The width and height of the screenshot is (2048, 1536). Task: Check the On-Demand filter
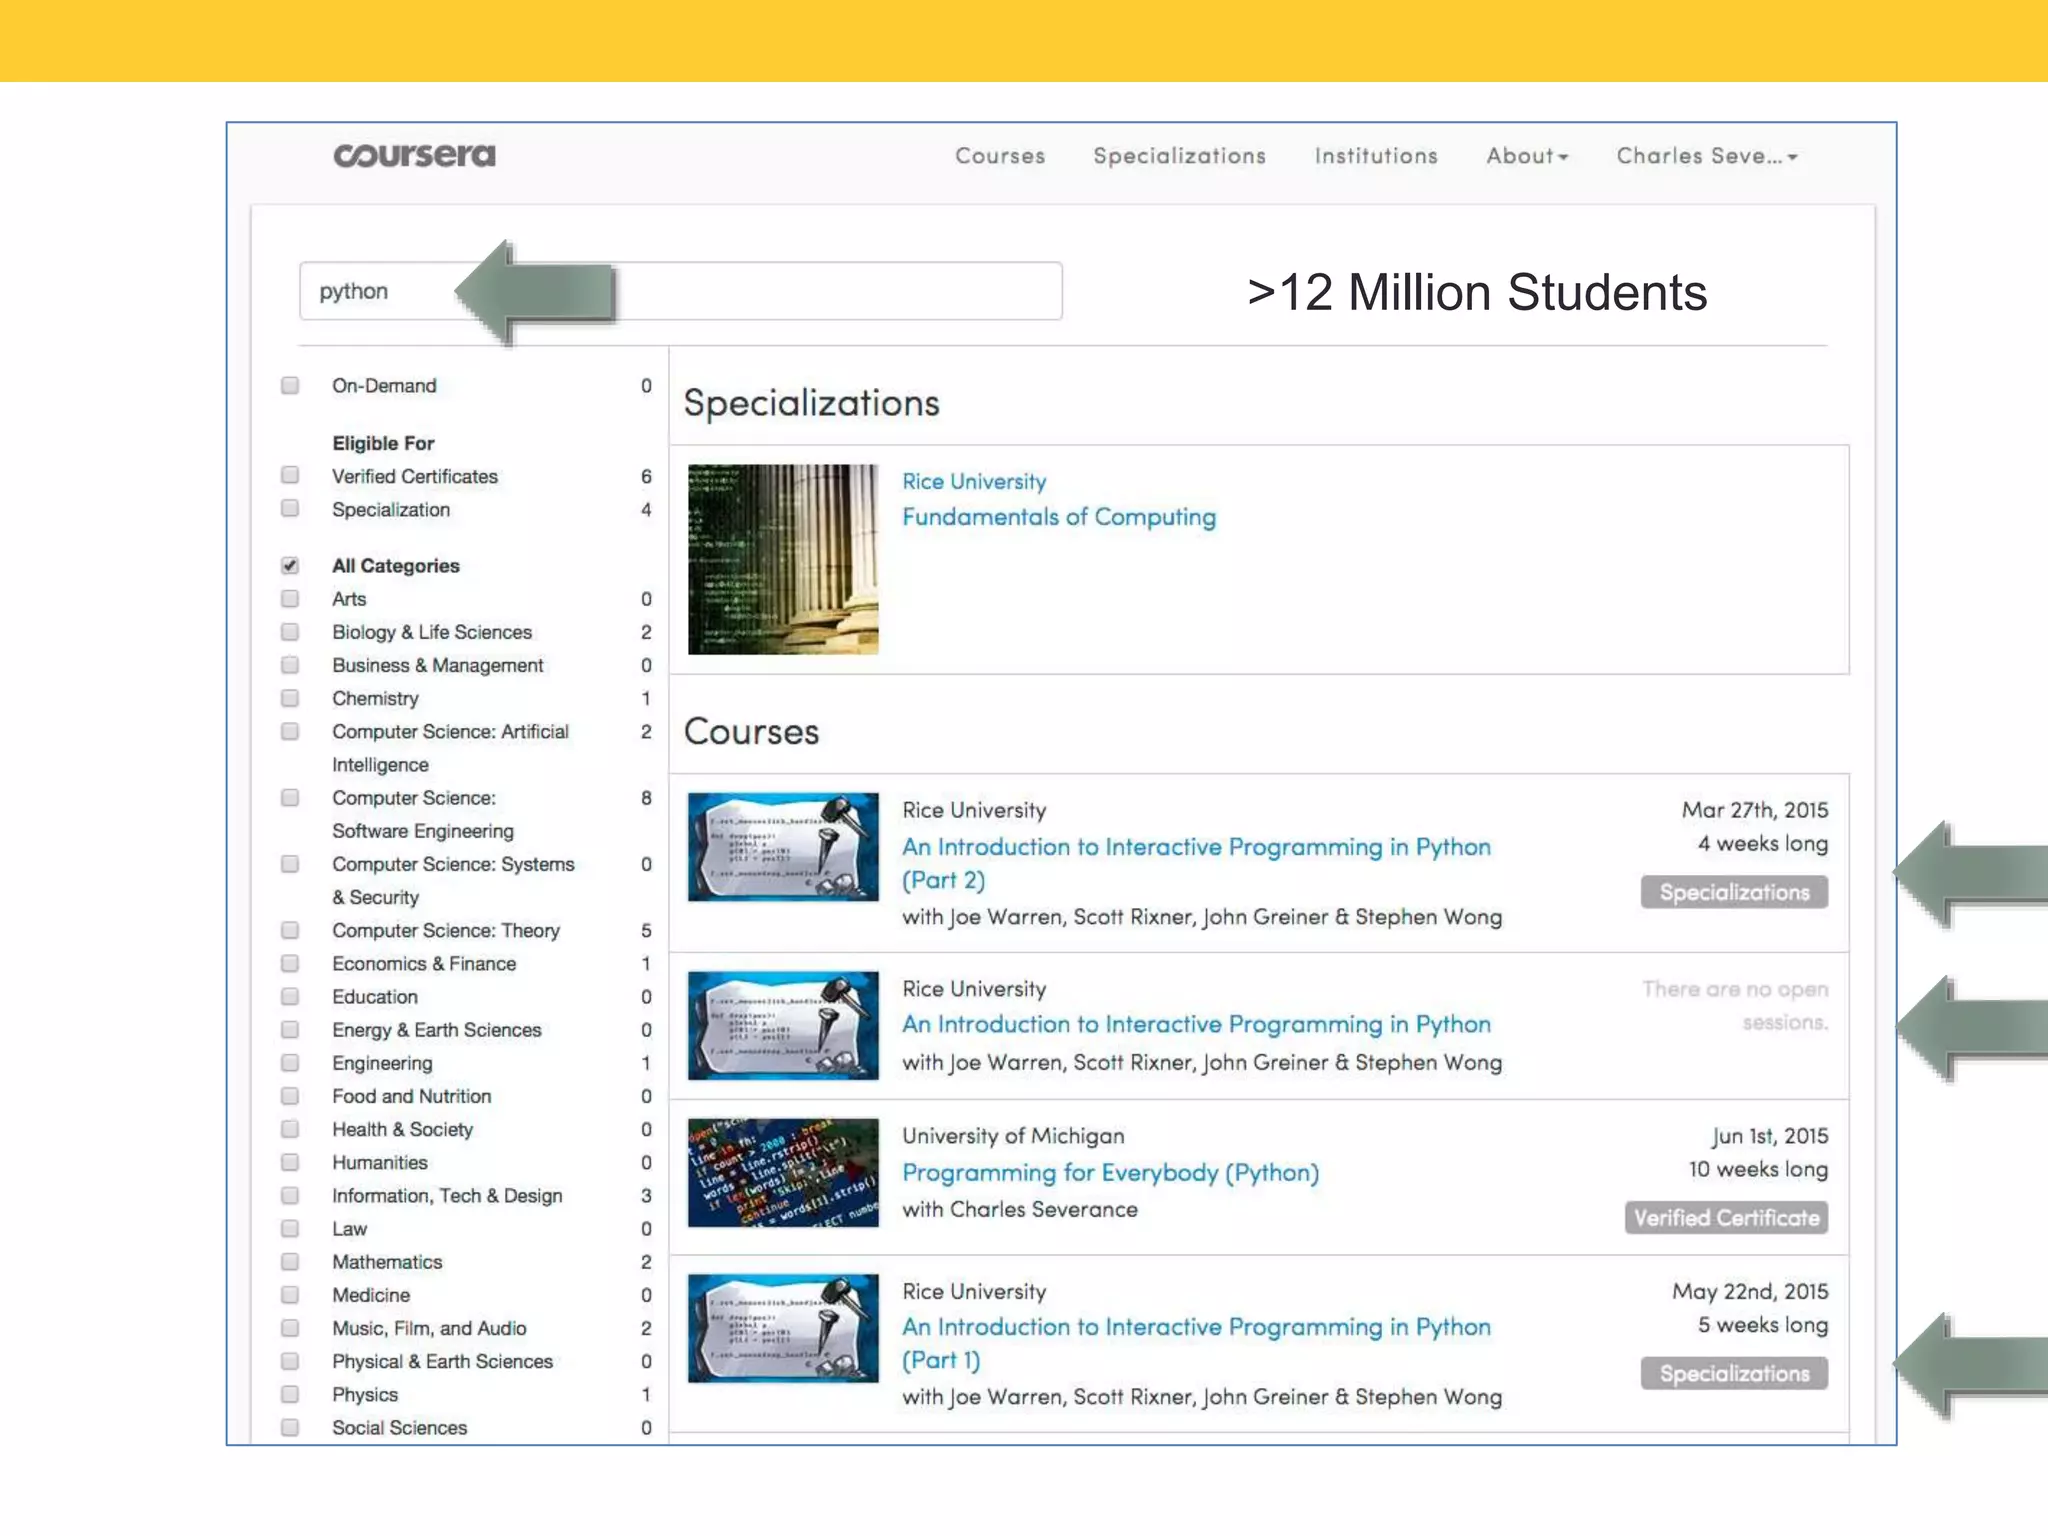[290, 385]
